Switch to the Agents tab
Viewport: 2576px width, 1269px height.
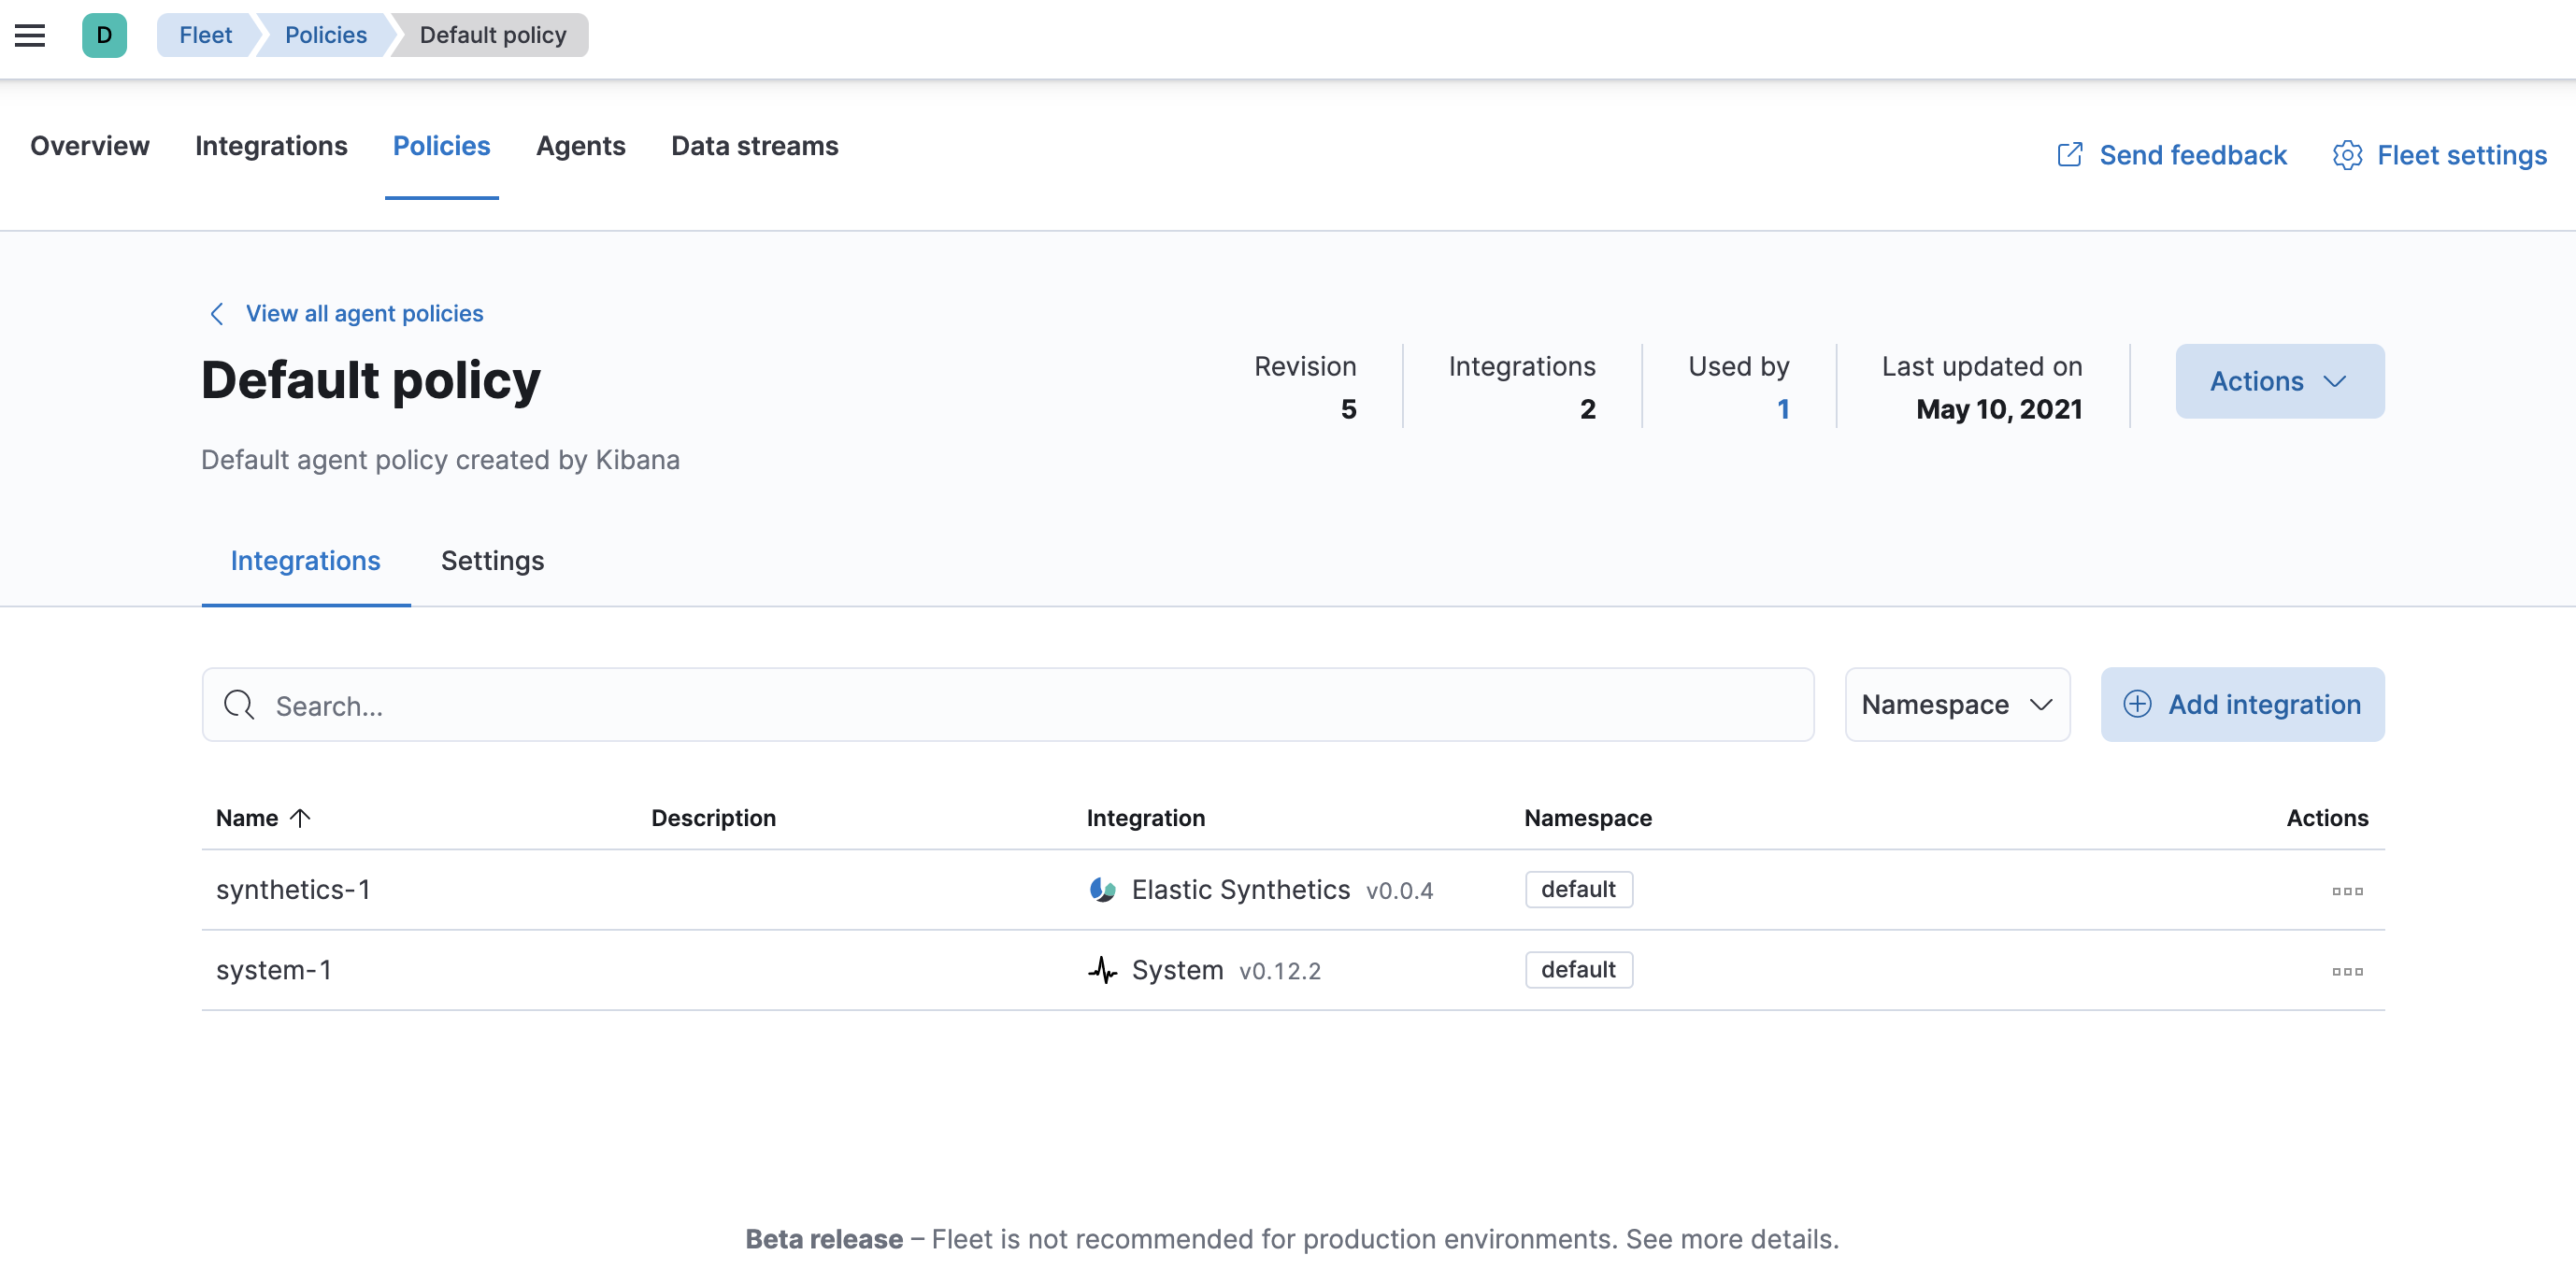pos(580,146)
